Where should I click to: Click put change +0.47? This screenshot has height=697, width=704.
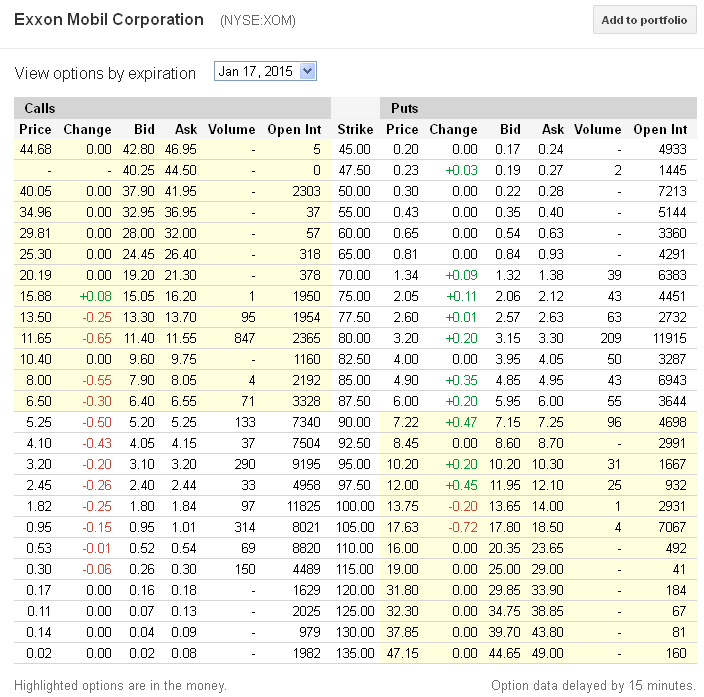[x=461, y=422]
